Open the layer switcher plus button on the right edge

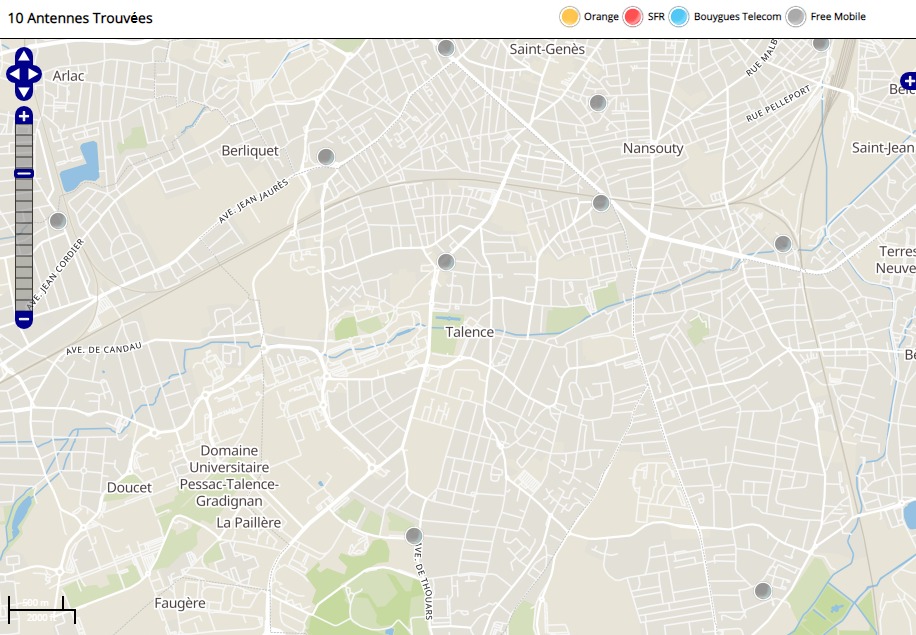pos(908,80)
